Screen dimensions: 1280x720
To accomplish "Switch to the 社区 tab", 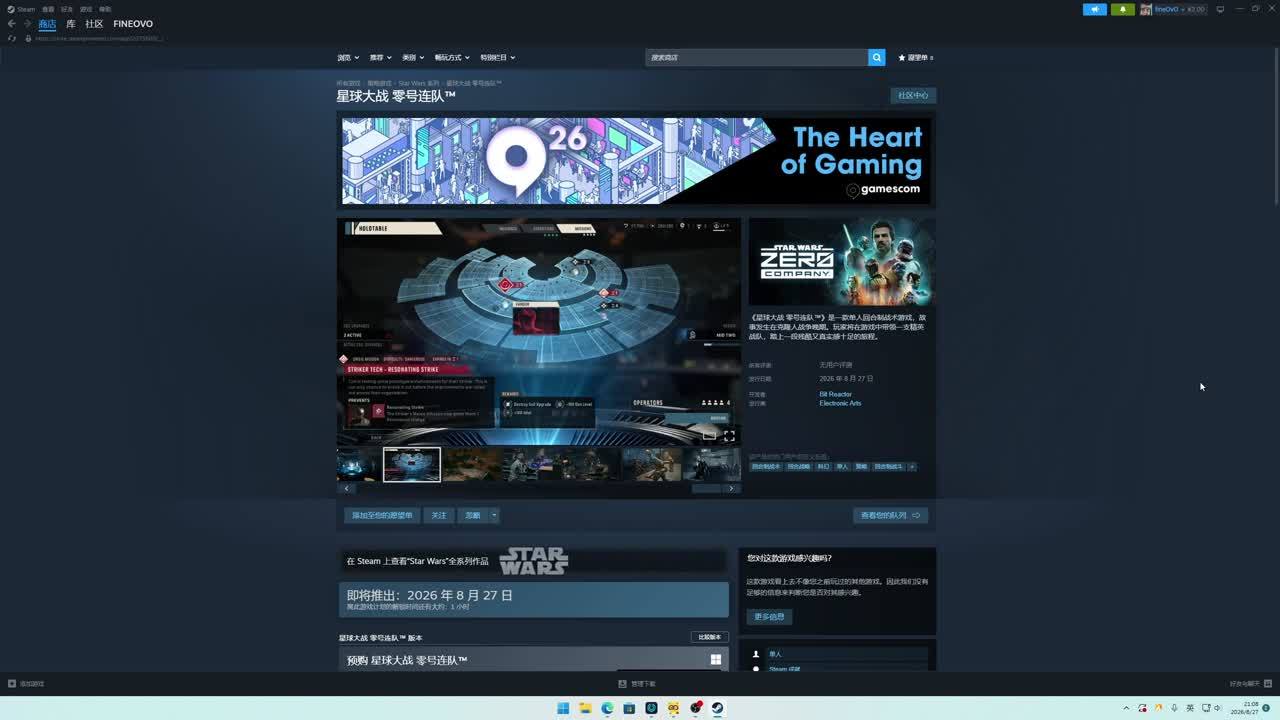I will pyautogui.click(x=94, y=24).
